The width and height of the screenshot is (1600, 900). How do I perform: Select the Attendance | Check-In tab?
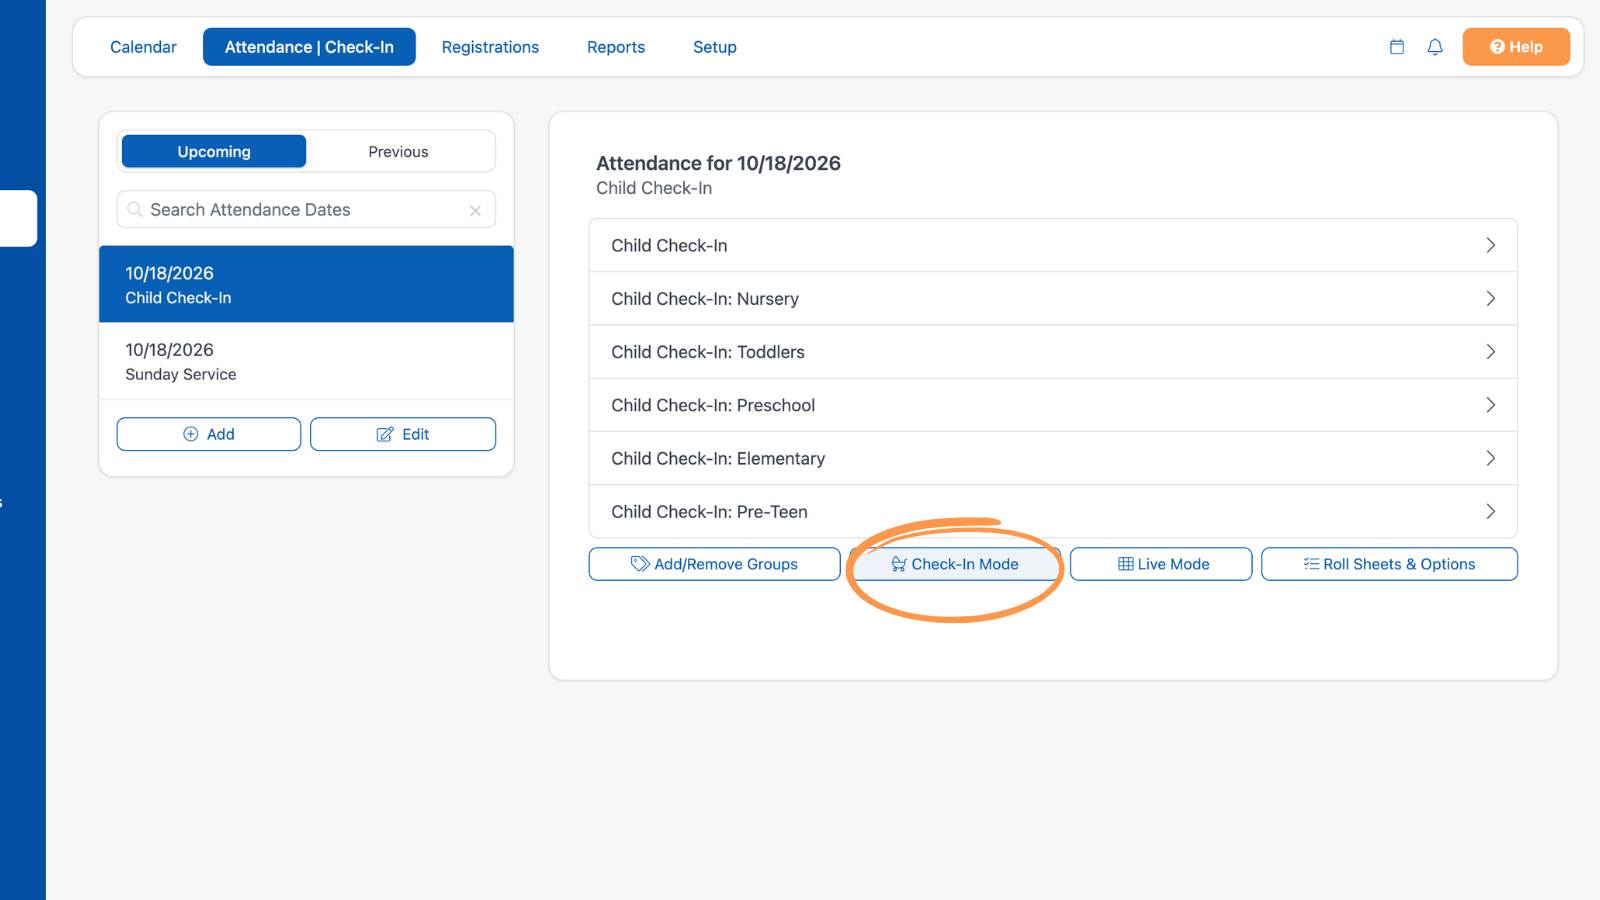(309, 47)
